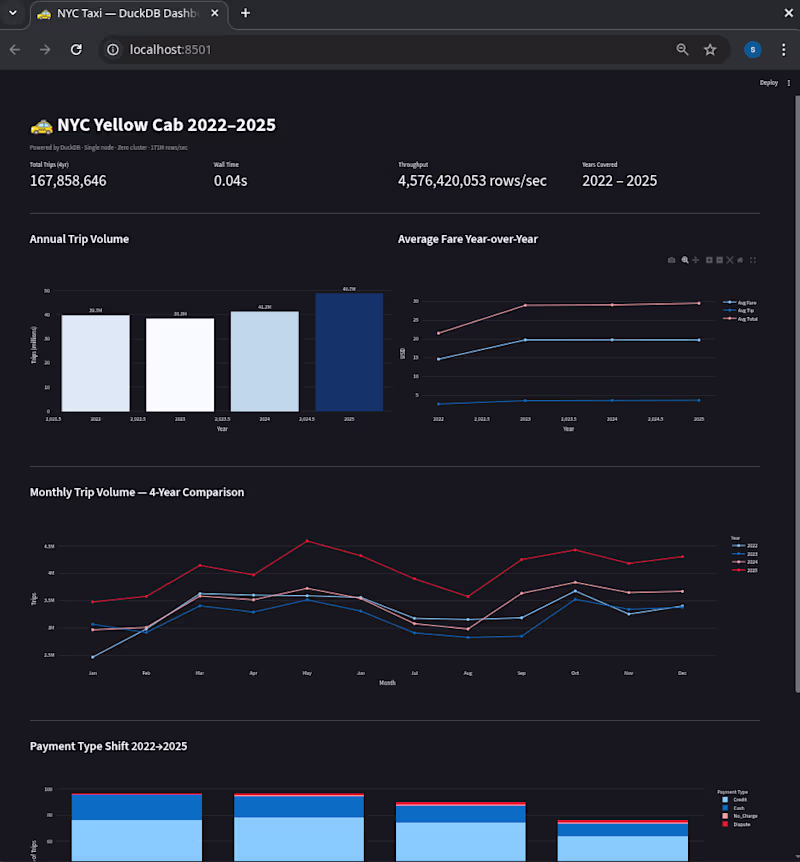
Task: Switch to NYC Taxi DuckDB Dashboard tab
Action: point(129,13)
